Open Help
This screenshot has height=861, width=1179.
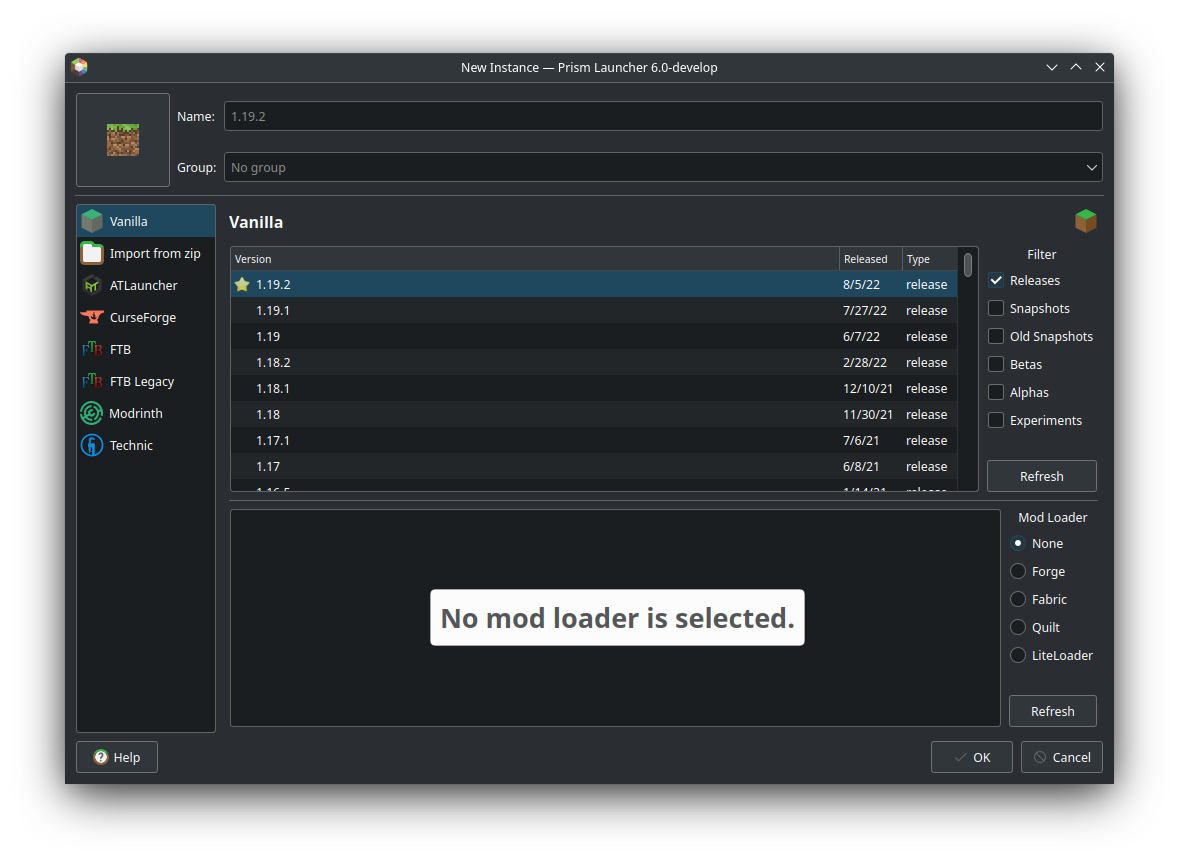117,757
